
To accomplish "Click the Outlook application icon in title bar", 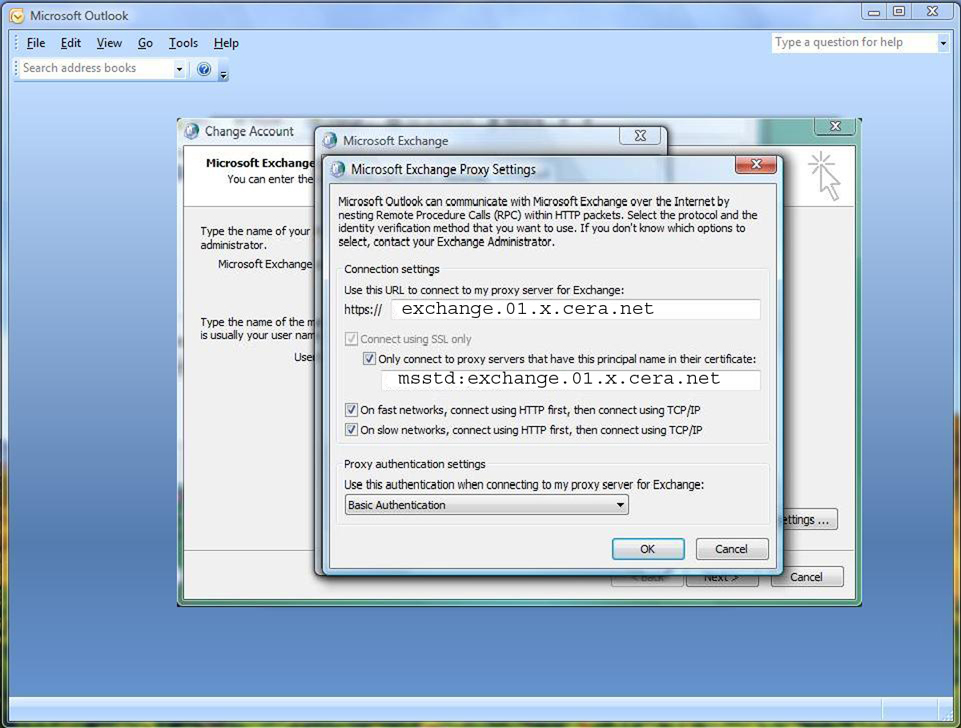I will (x=17, y=16).
